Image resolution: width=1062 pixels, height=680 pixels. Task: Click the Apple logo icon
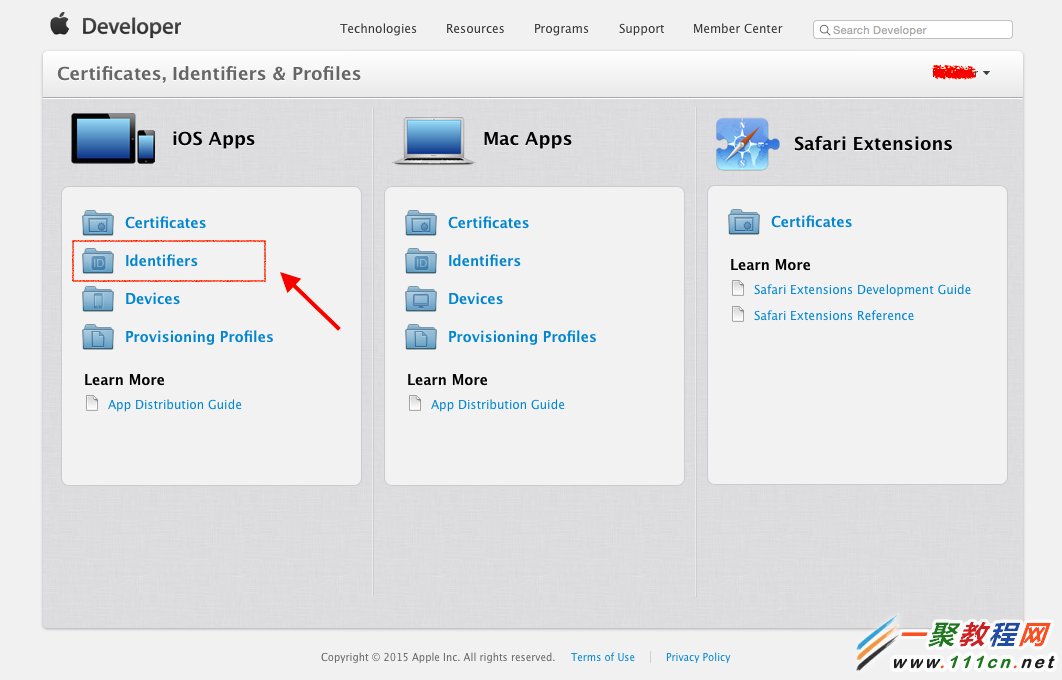[x=60, y=24]
